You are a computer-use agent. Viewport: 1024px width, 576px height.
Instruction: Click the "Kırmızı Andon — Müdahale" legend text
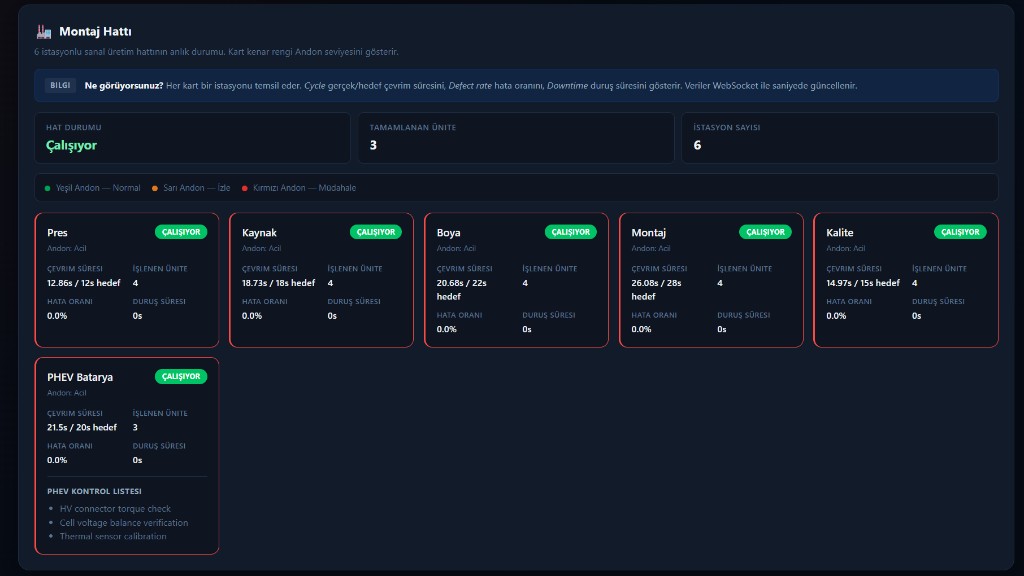coord(304,188)
